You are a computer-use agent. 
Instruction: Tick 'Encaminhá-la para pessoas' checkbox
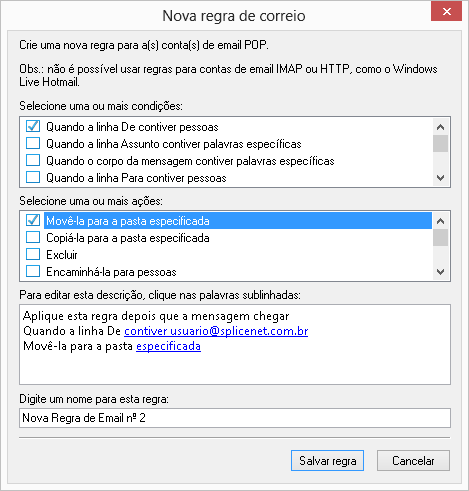(x=33, y=271)
